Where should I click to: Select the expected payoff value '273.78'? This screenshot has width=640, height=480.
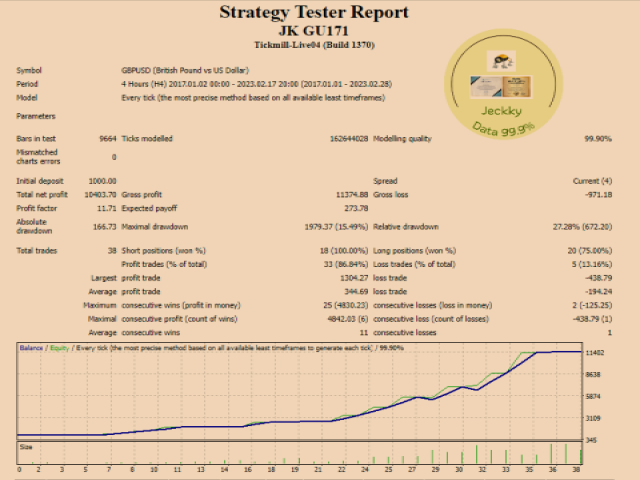pos(356,208)
